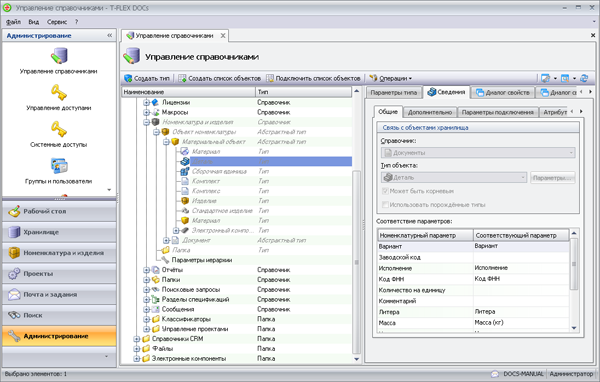Viewport: 600px width, 382px height.
Task: Click the refresh icon in the toolbar
Action: click(584, 78)
